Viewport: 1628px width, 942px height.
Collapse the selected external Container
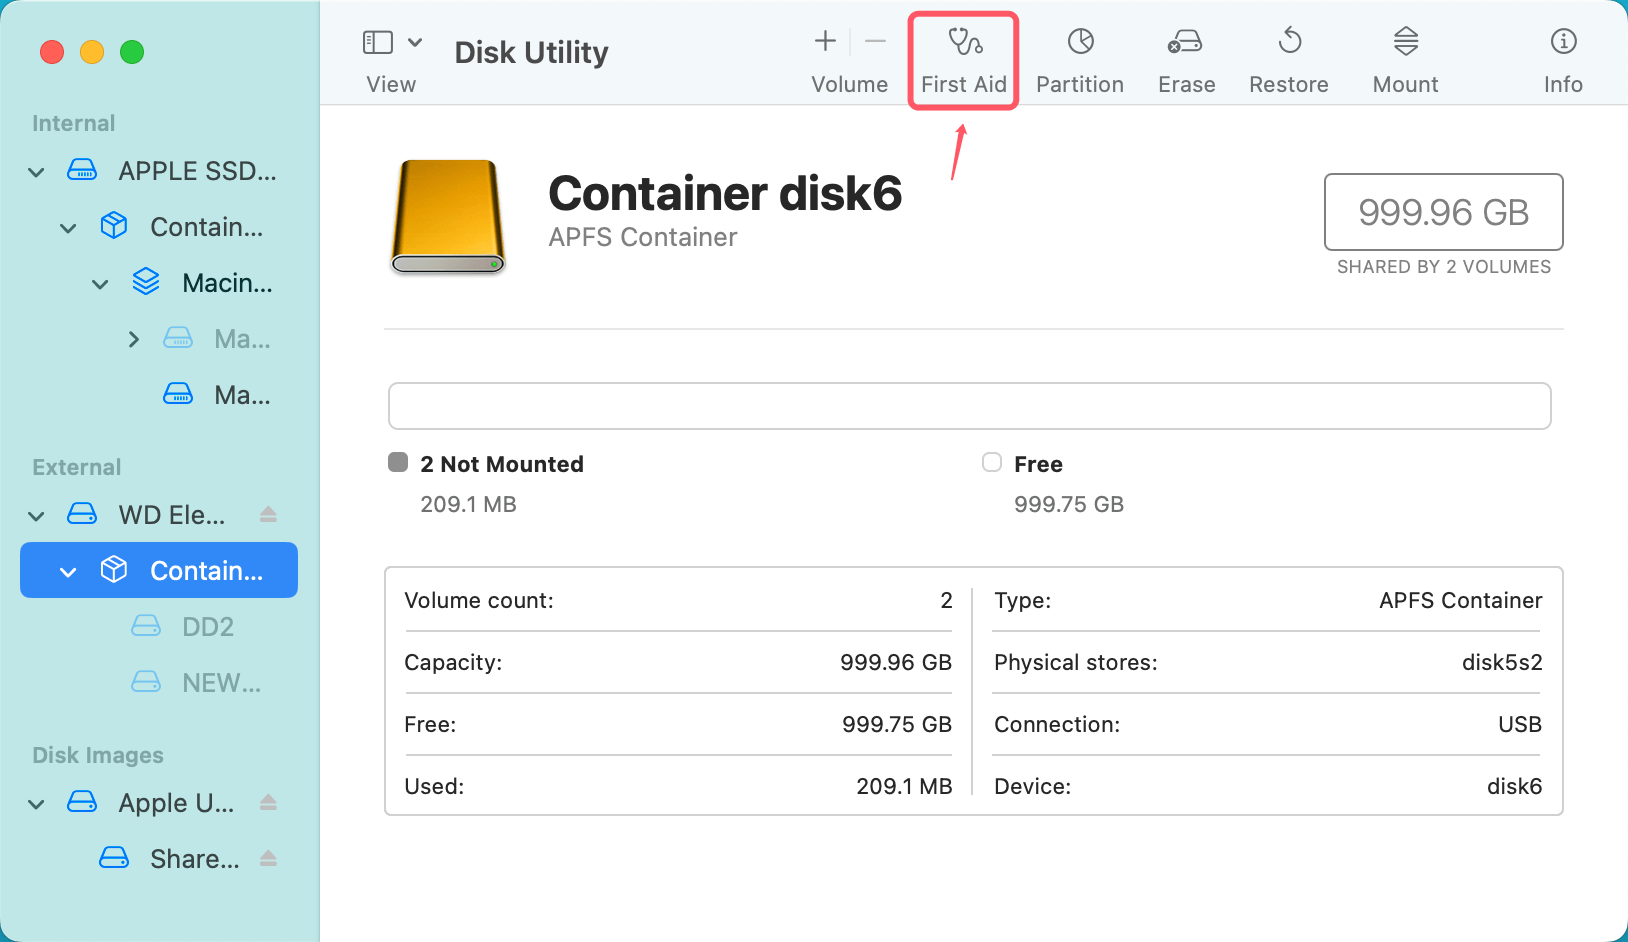pyautogui.click(x=67, y=570)
